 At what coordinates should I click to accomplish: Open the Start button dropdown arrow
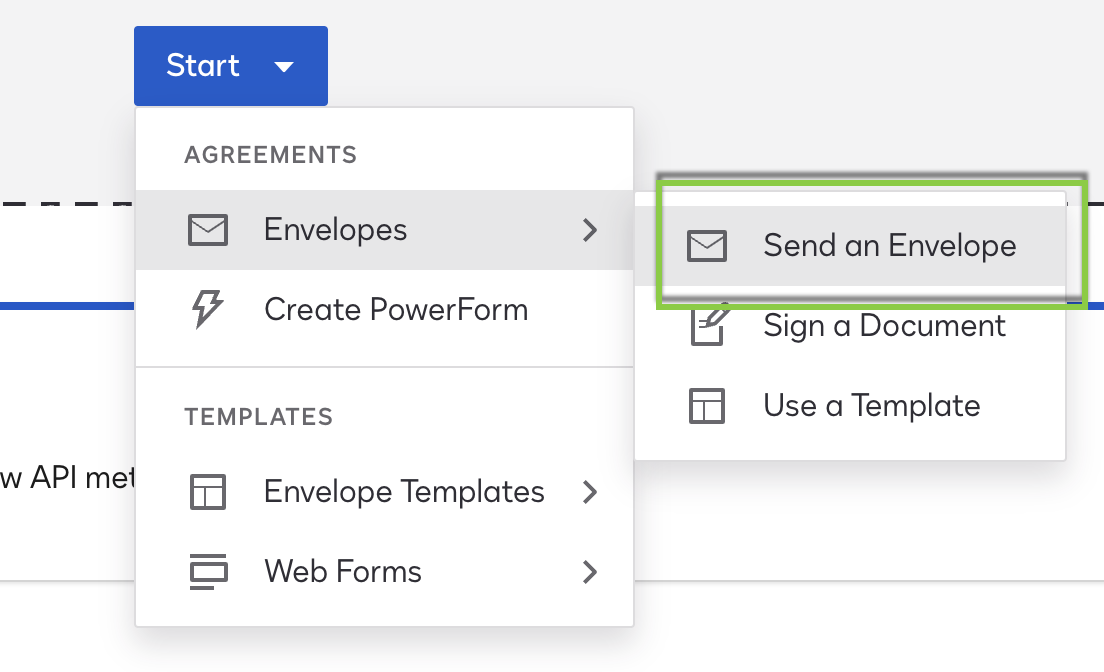coord(285,66)
